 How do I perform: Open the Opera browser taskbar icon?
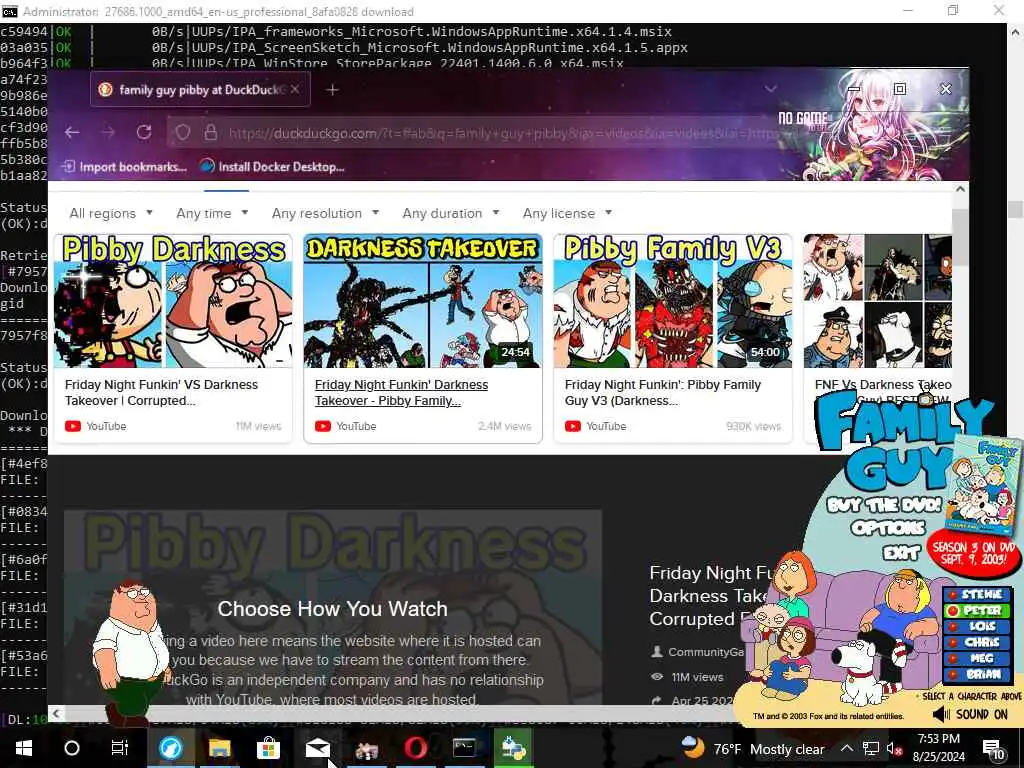tap(415, 748)
